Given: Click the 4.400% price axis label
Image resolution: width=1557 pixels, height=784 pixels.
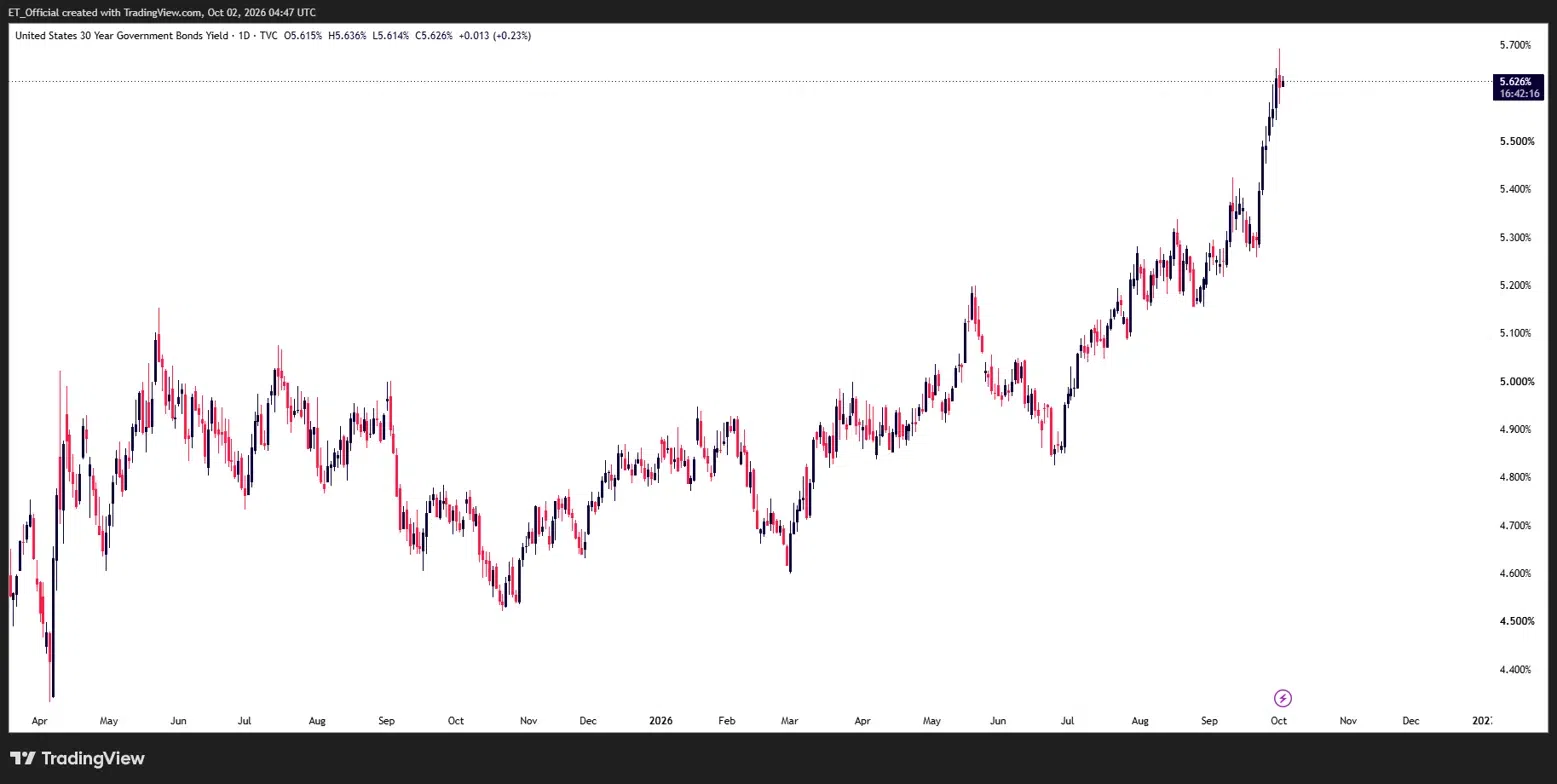Looking at the screenshot, I should point(1516,669).
